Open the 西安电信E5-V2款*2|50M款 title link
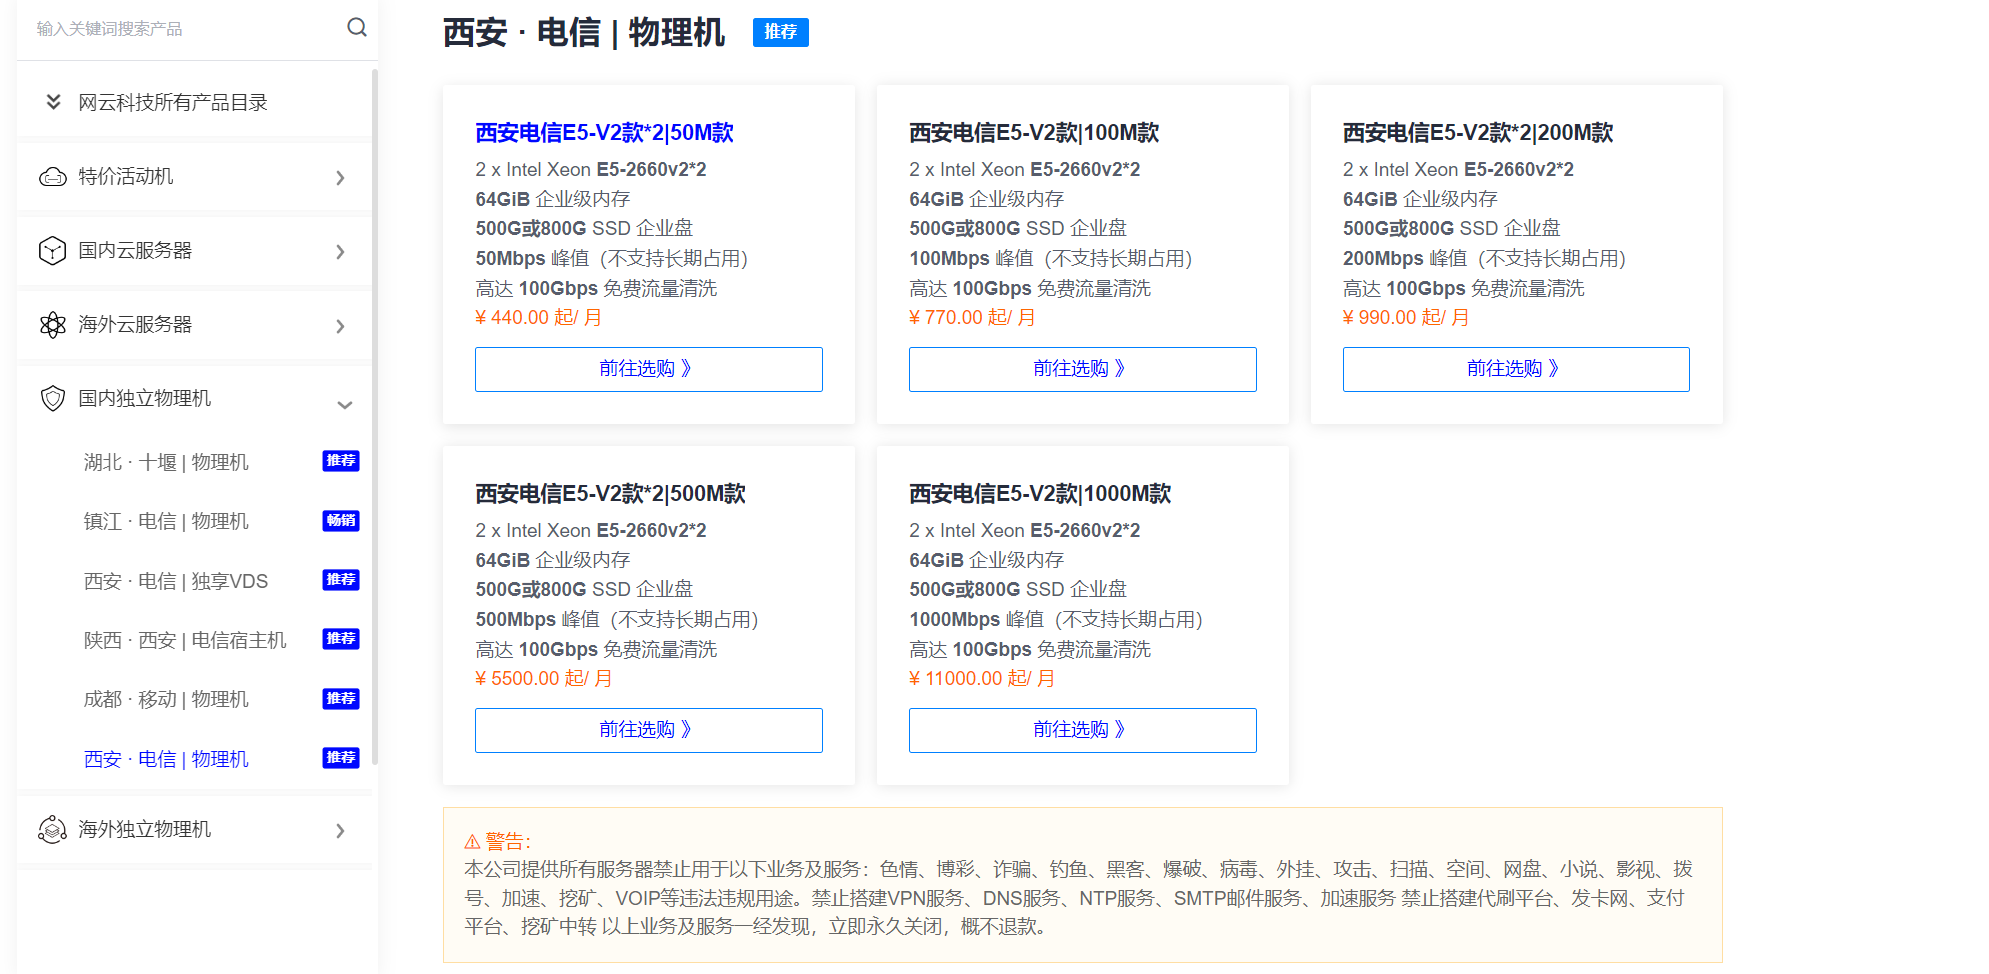Viewport: 1989px width, 974px height. [x=604, y=133]
